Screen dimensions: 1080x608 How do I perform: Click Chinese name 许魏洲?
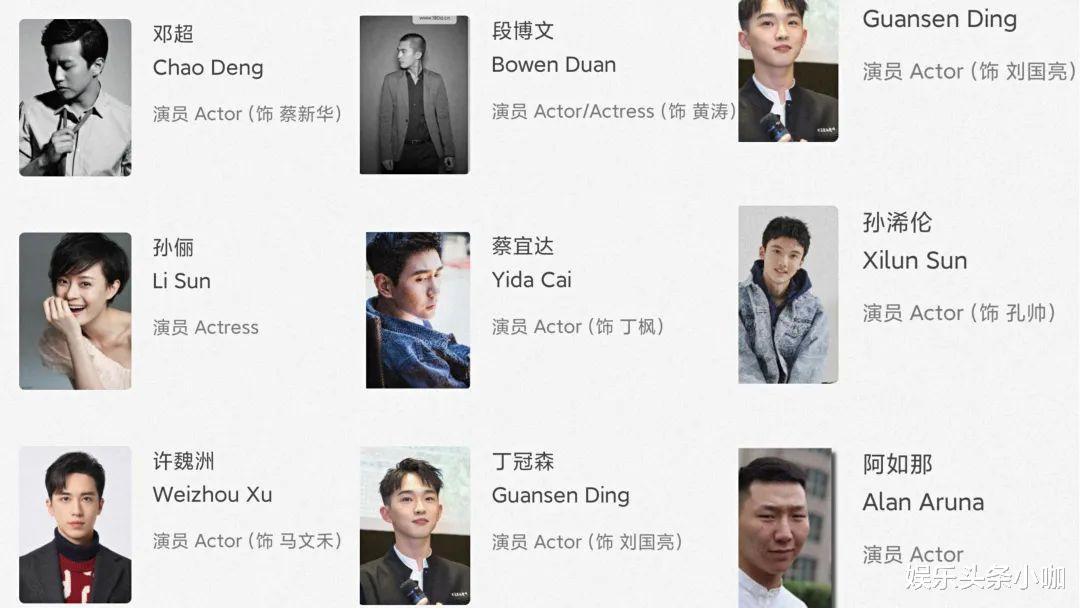(x=183, y=461)
